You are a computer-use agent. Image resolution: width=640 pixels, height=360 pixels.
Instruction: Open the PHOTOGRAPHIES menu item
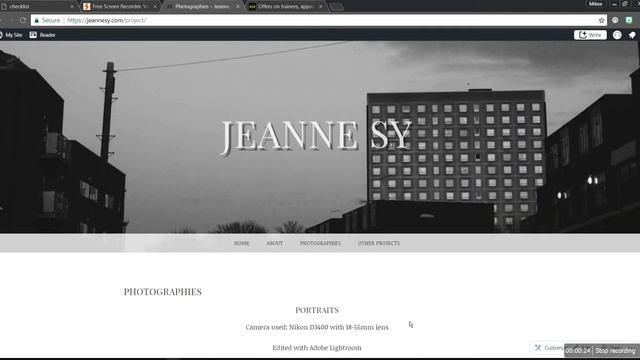(320, 243)
